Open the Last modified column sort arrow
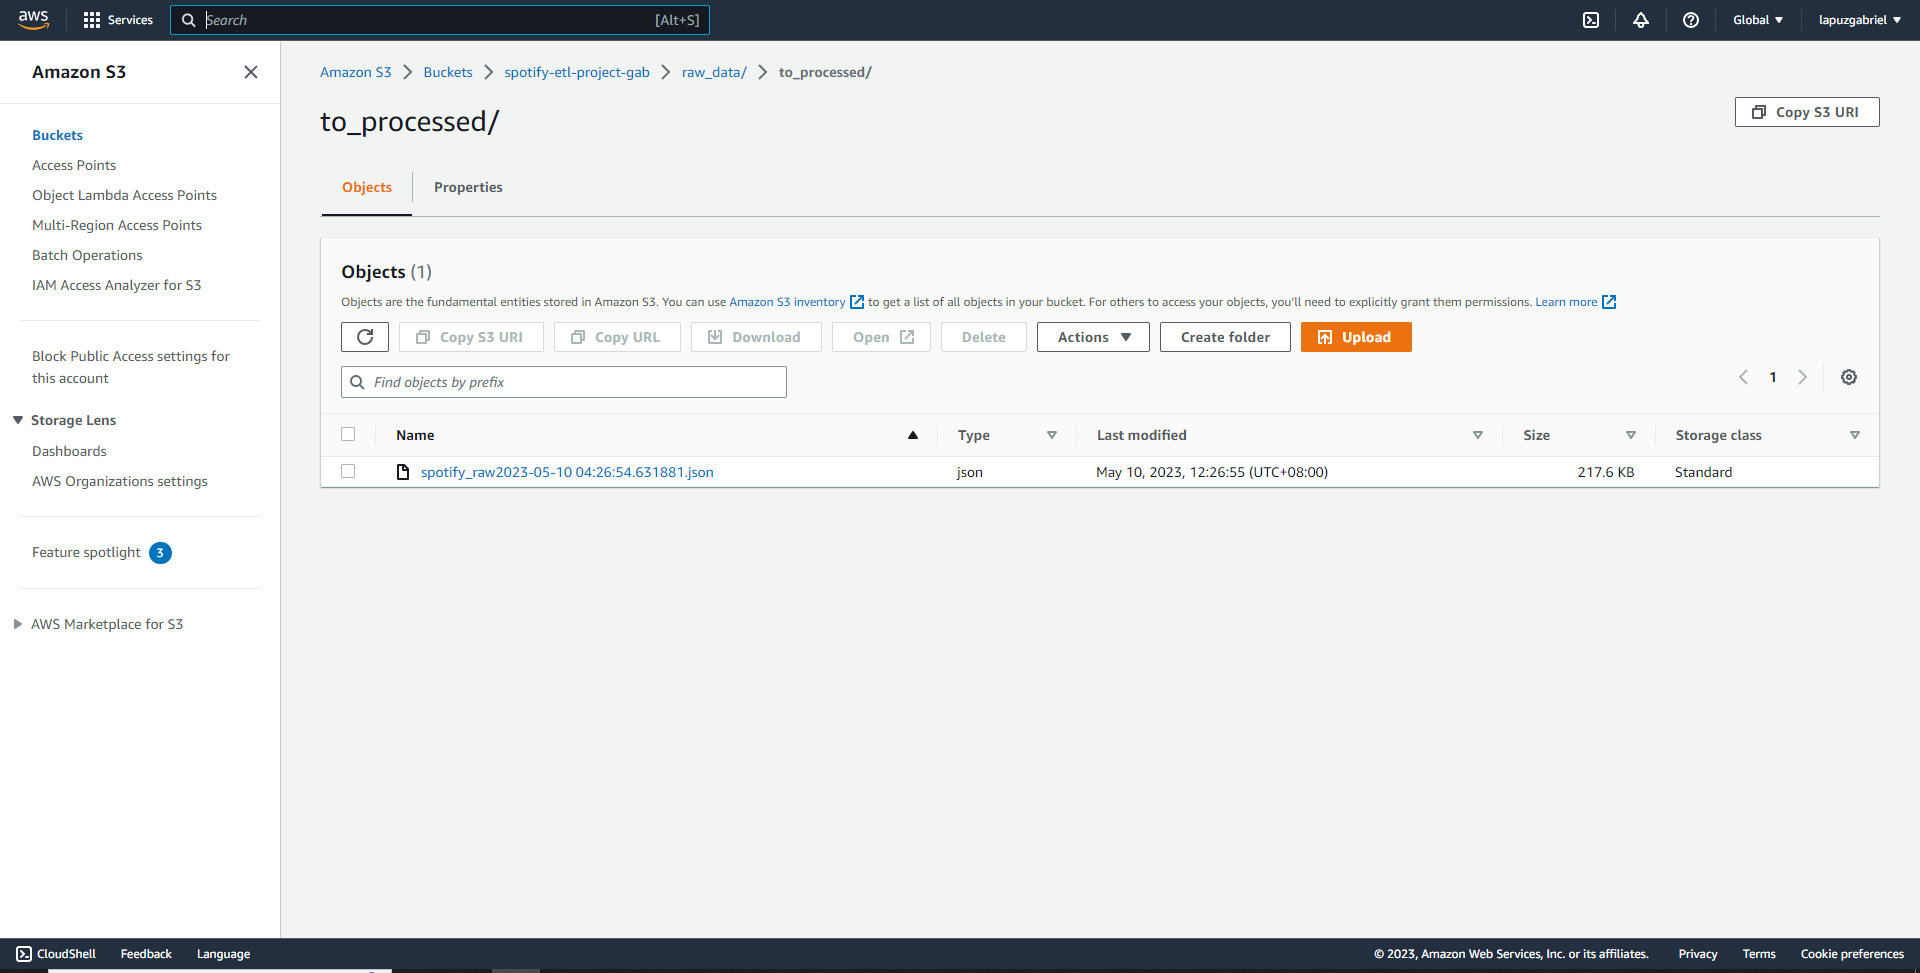The height and width of the screenshot is (973, 1920). click(1478, 435)
